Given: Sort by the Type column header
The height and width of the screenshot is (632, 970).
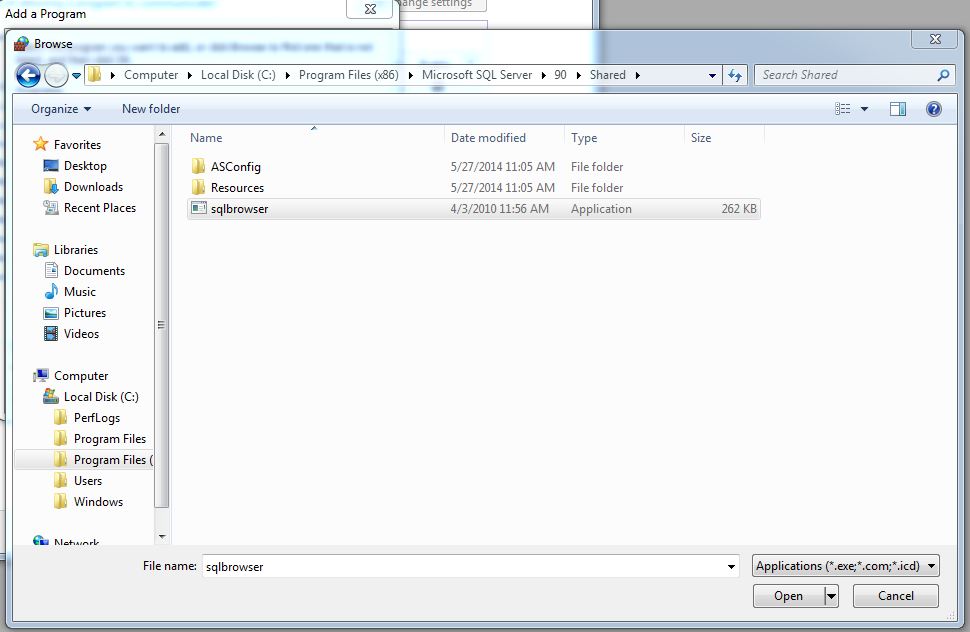Looking at the screenshot, I should tap(584, 138).
